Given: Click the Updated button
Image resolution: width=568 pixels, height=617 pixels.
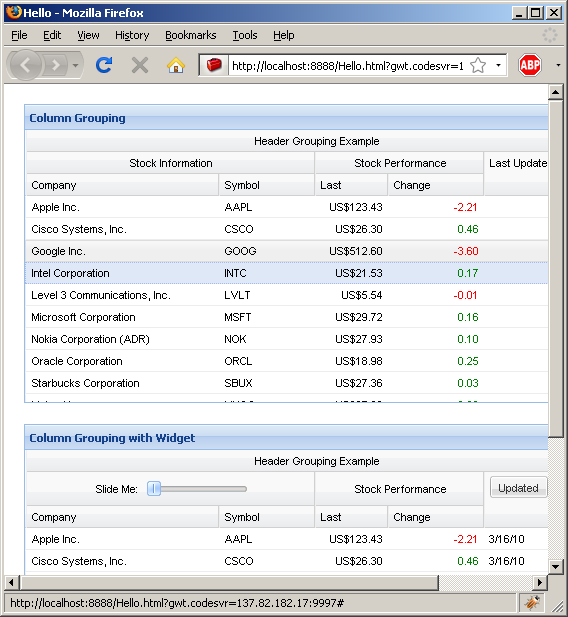Looking at the screenshot, I should click(518, 487).
